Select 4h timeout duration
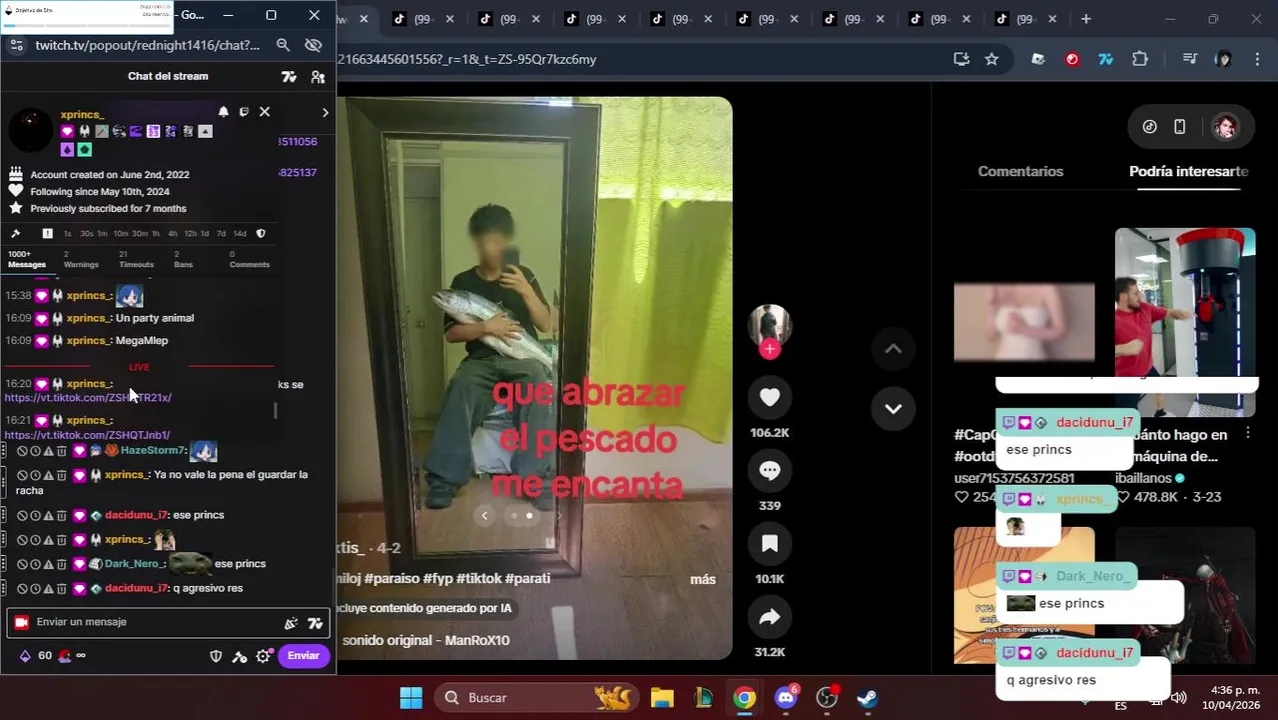This screenshot has height=720, width=1278. [x=172, y=234]
